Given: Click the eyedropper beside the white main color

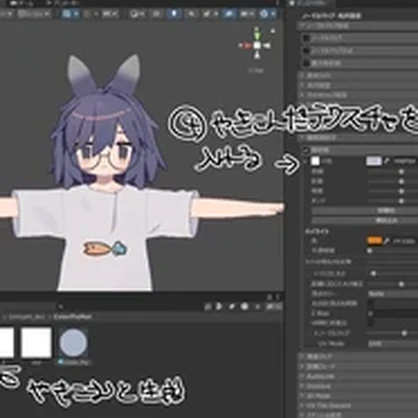Looking at the screenshot, I should tap(387, 161).
